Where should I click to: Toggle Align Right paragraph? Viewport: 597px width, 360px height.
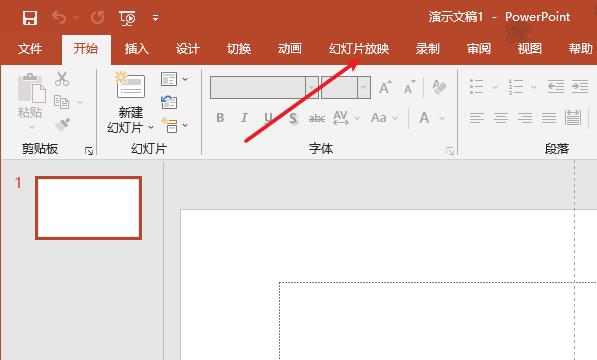pos(525,118)
